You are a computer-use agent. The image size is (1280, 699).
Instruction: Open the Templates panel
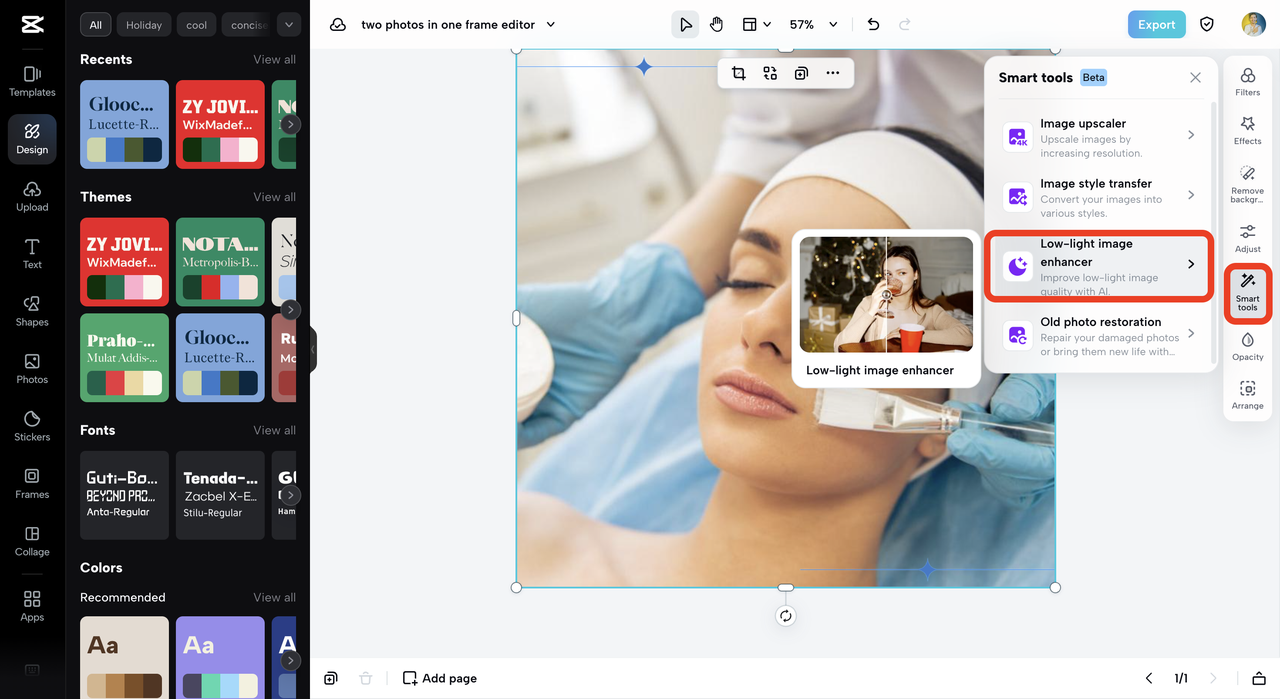point(32,81)
